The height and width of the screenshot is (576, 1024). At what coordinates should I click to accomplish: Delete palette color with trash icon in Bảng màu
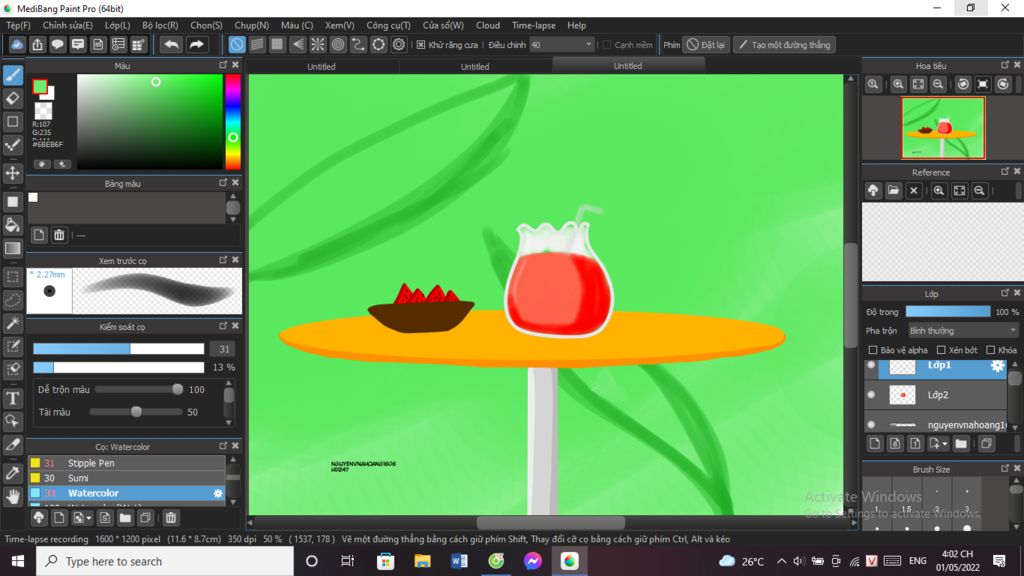[59, 235]
